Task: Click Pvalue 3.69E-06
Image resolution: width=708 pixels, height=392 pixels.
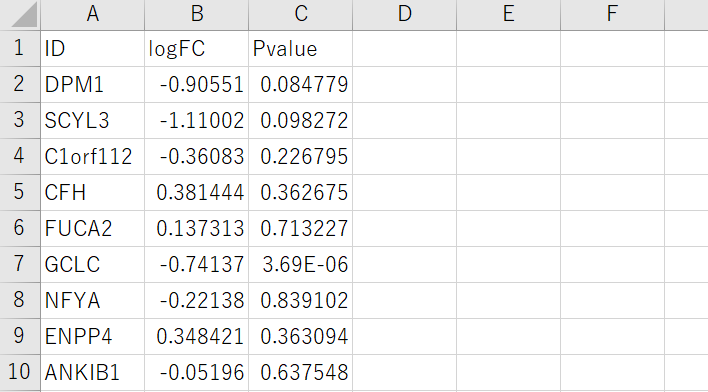Action: point(301,265)
